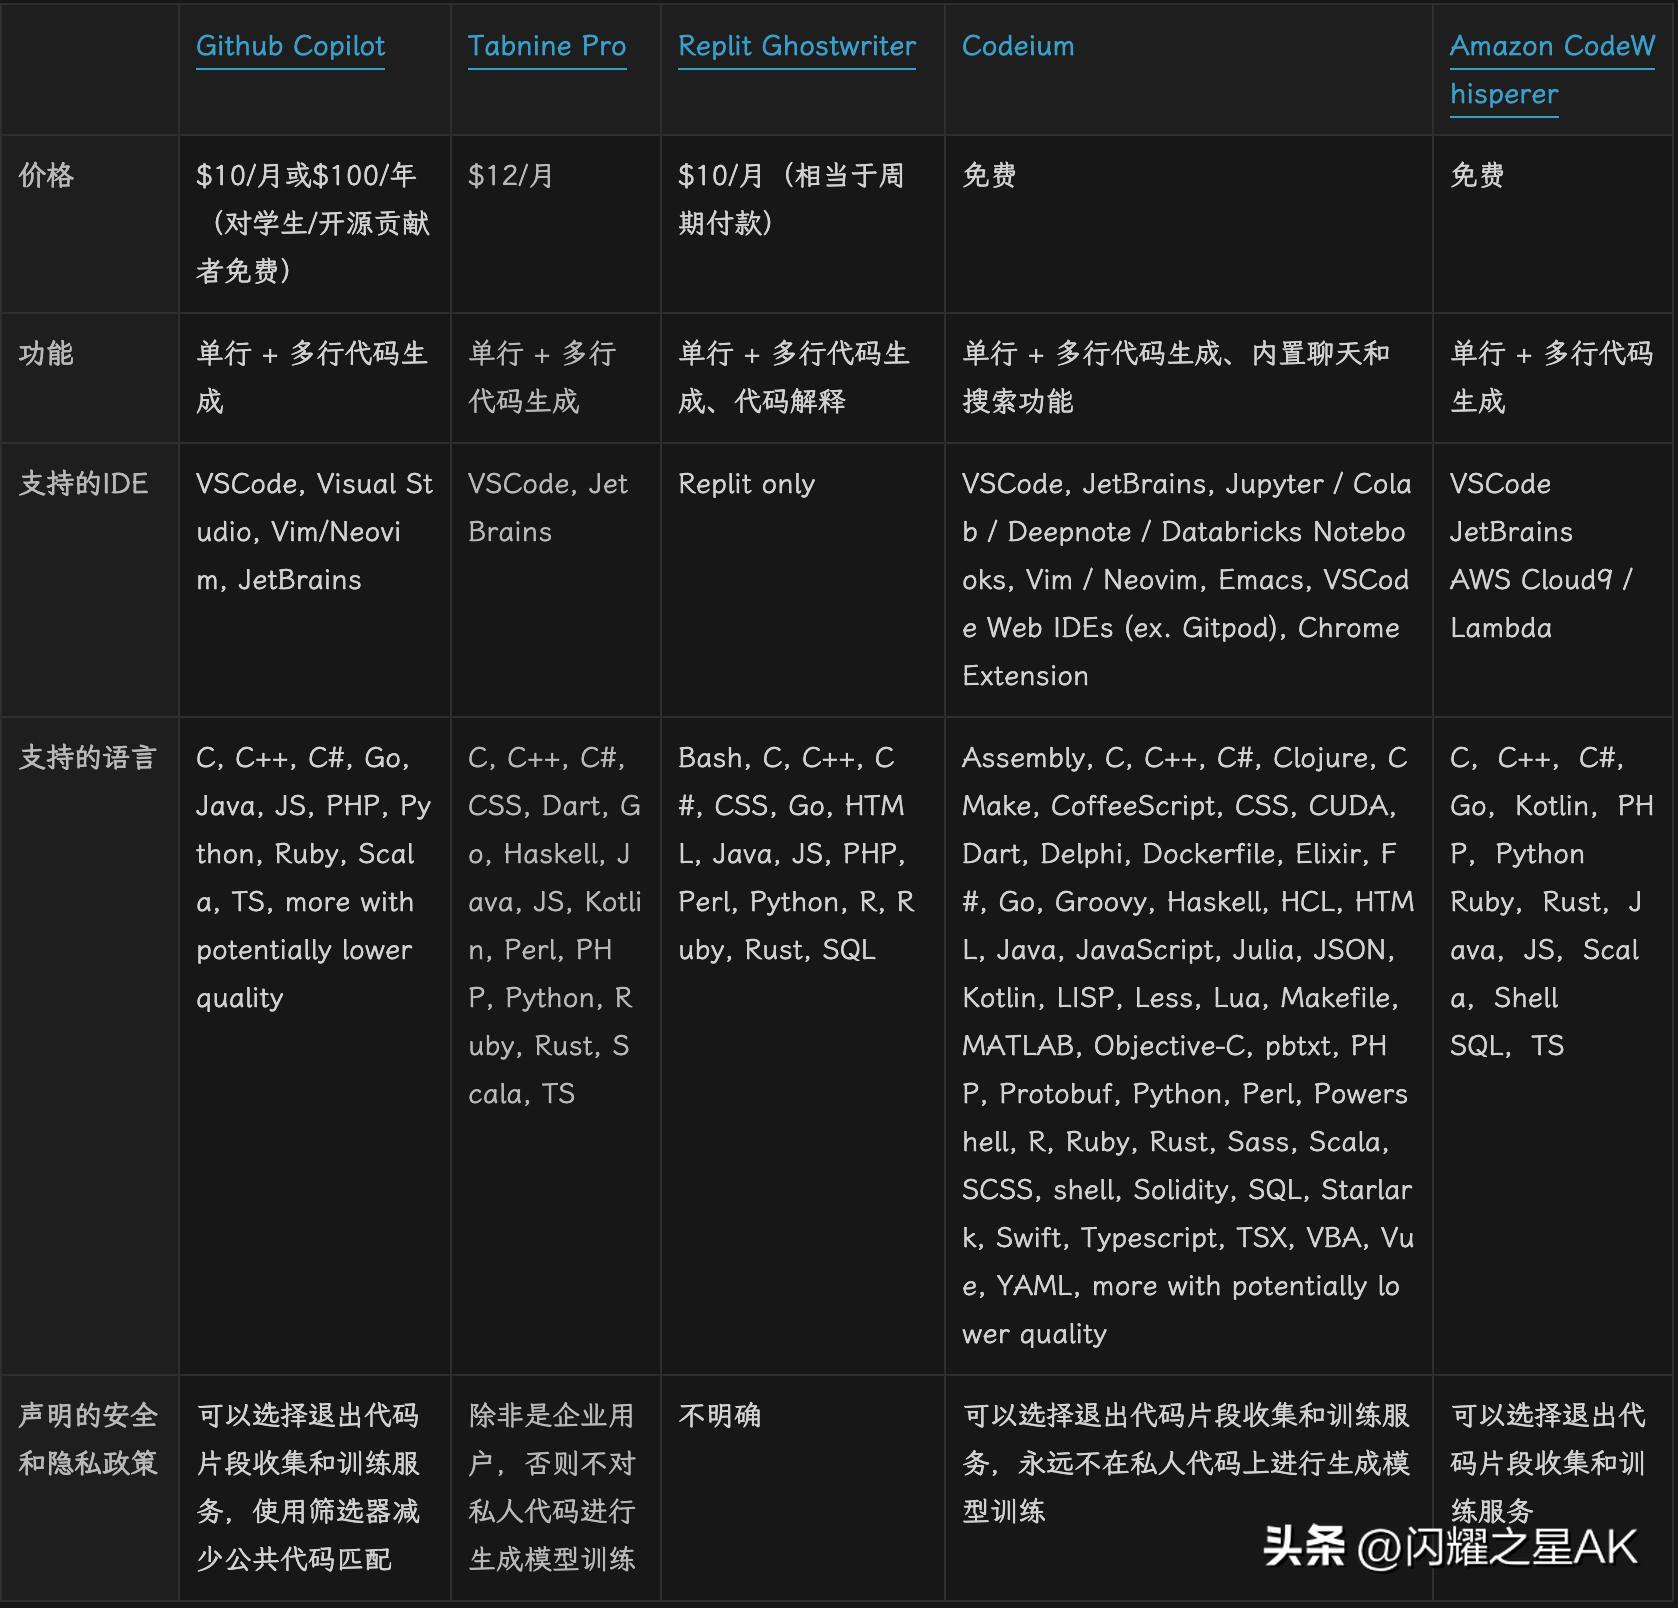1678x1608 pixels.
Task: Open the Replit Ghostwriter link
Action: pyautogui.click(x=796, y=46)
